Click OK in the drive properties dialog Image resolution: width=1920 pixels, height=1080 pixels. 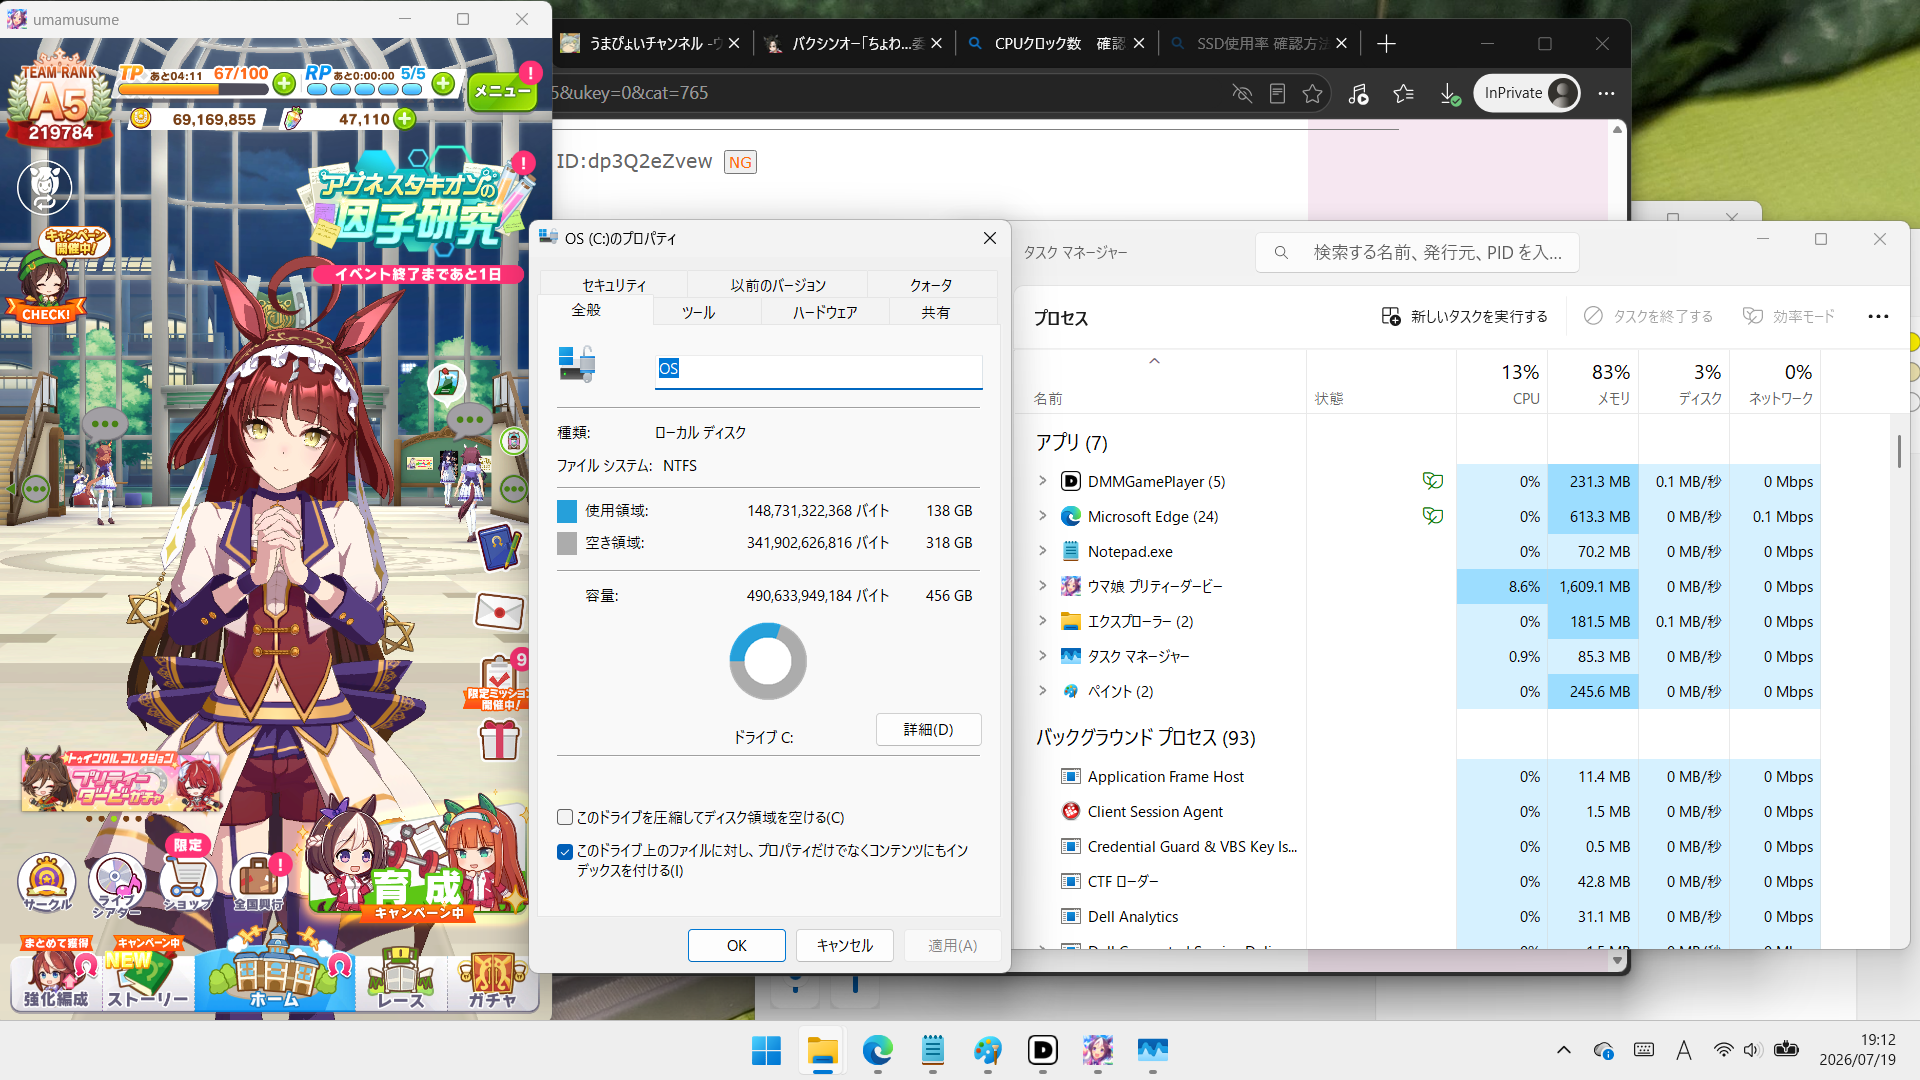(x=736, y=945)
